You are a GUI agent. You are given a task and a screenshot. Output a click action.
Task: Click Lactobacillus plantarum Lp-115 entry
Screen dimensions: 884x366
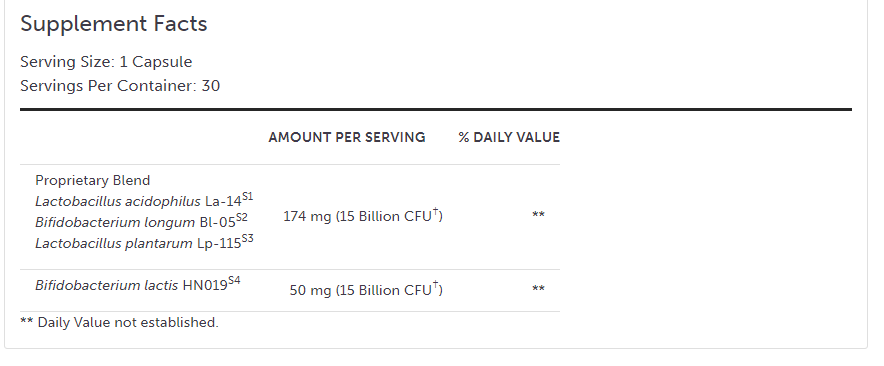(138, 244)
